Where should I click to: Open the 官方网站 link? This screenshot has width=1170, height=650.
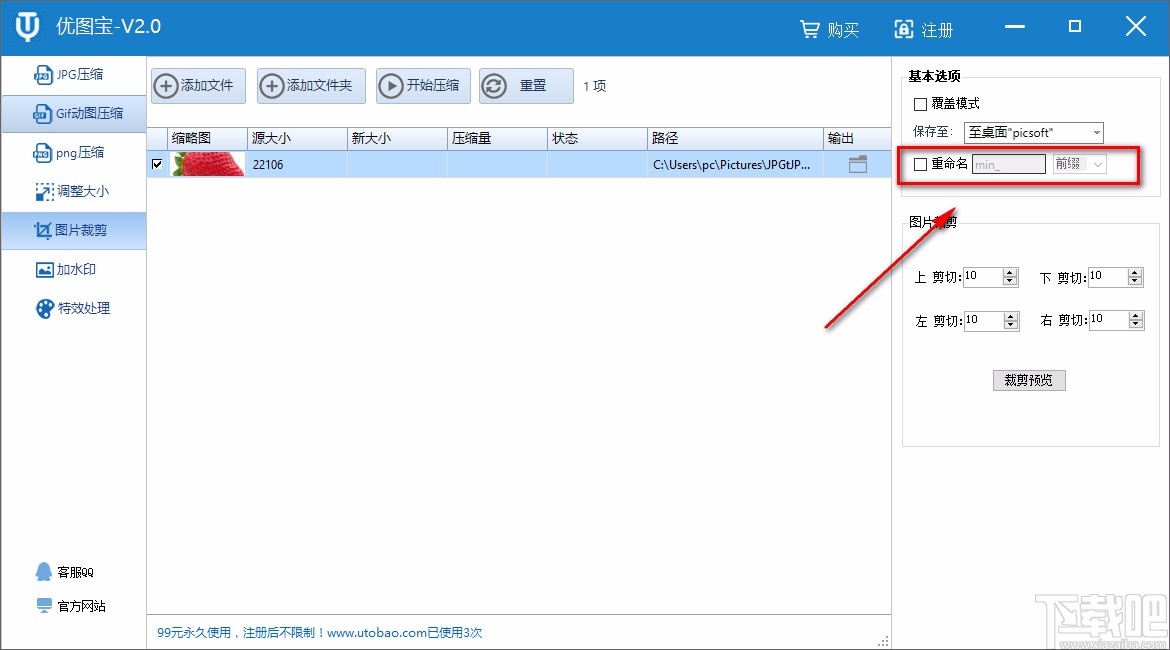coord(81,606)
